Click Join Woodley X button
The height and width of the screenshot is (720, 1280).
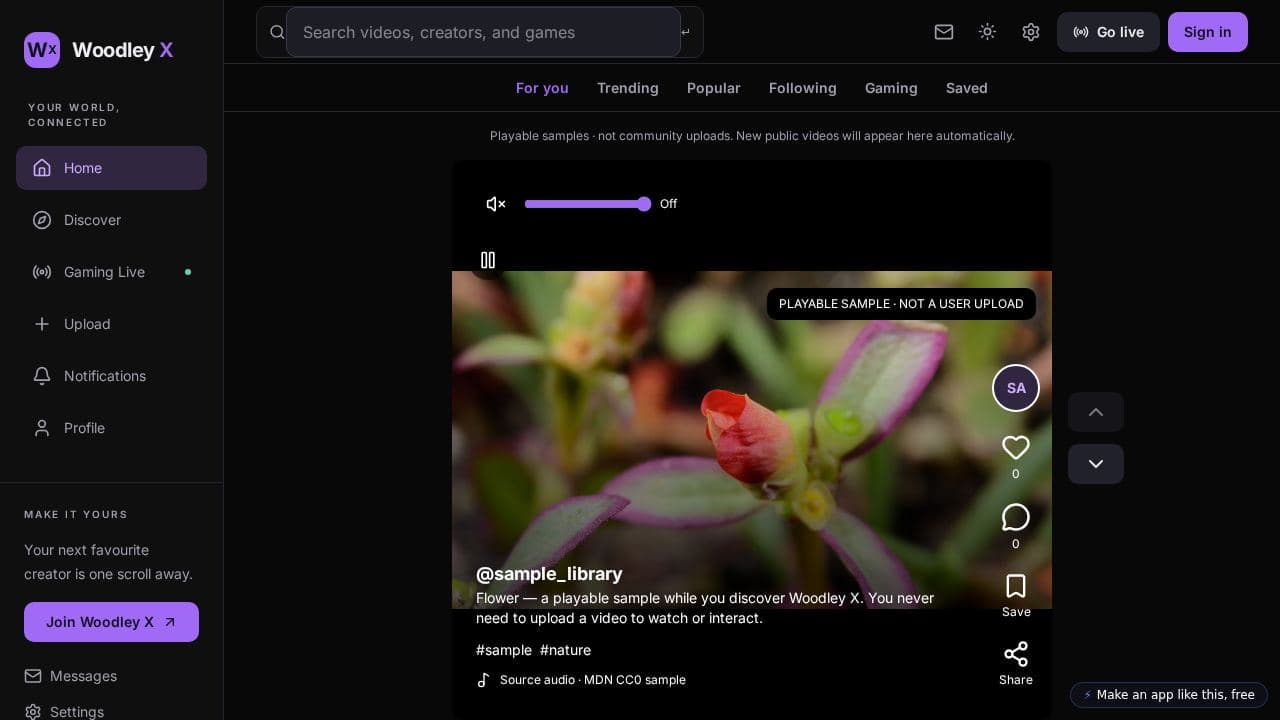click(x=111, y=622)
